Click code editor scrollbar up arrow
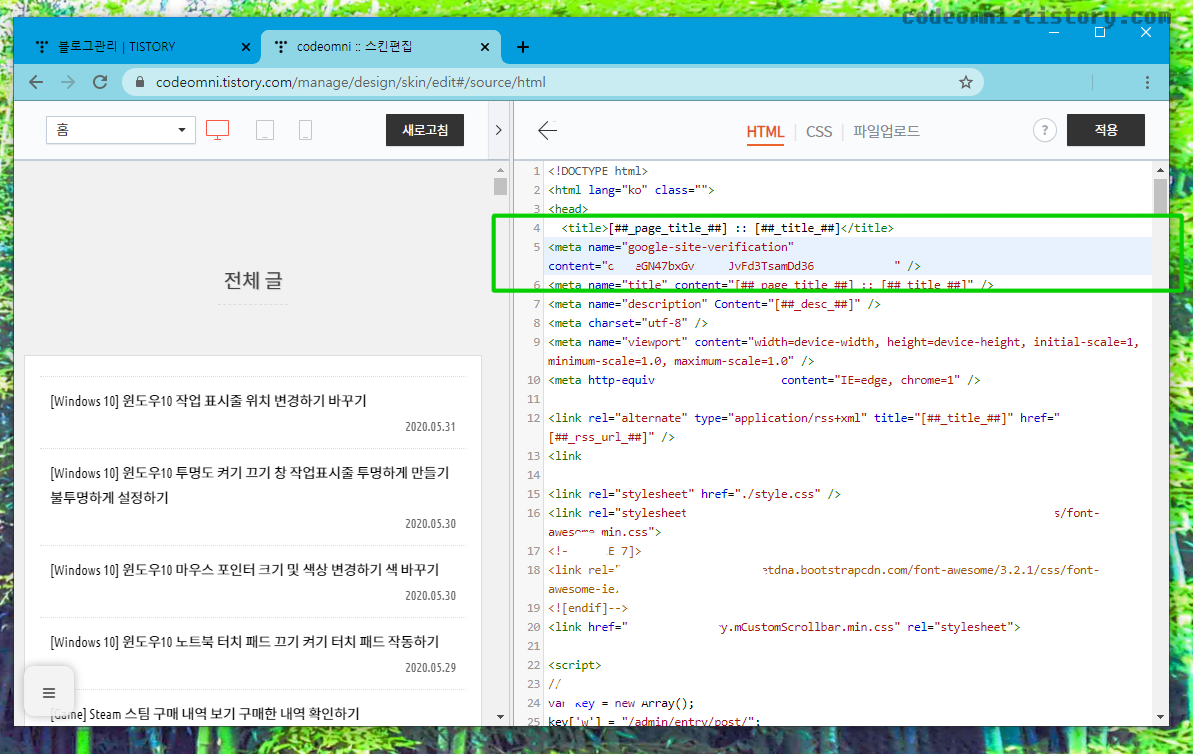Screen dimensions: 1193x754 [1160, 170]
